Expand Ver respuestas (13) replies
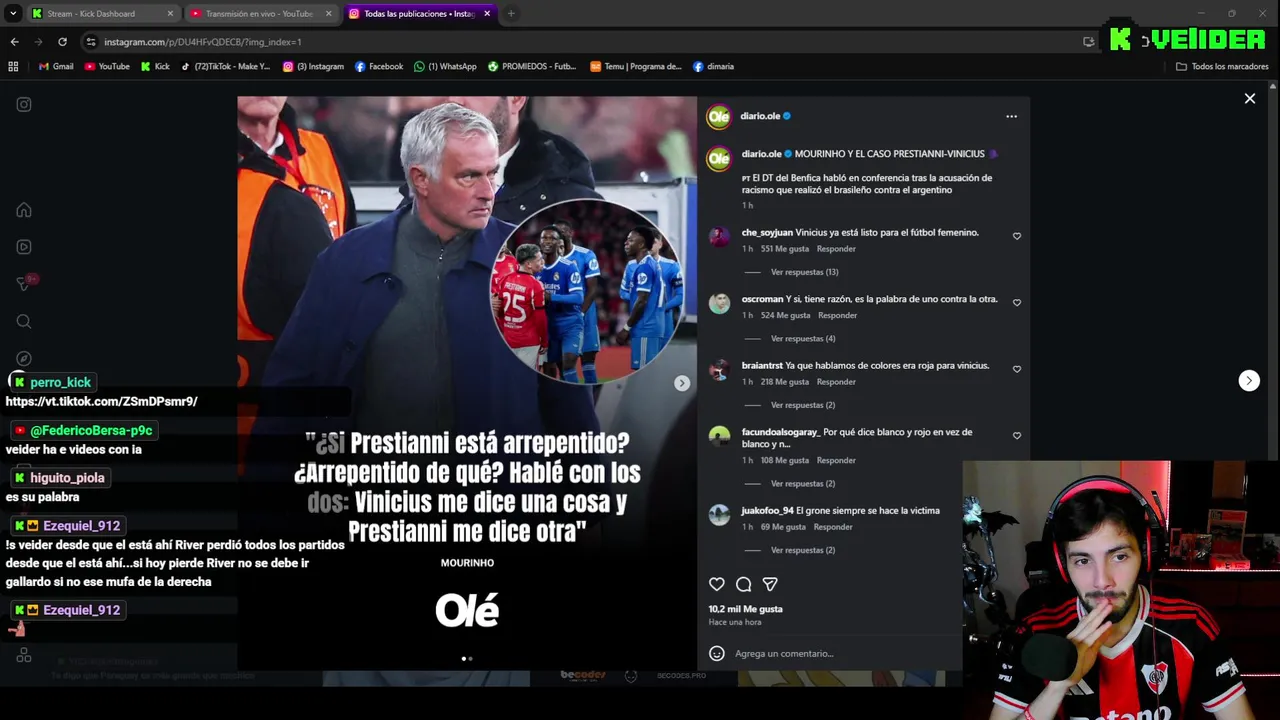 (804, 272)
